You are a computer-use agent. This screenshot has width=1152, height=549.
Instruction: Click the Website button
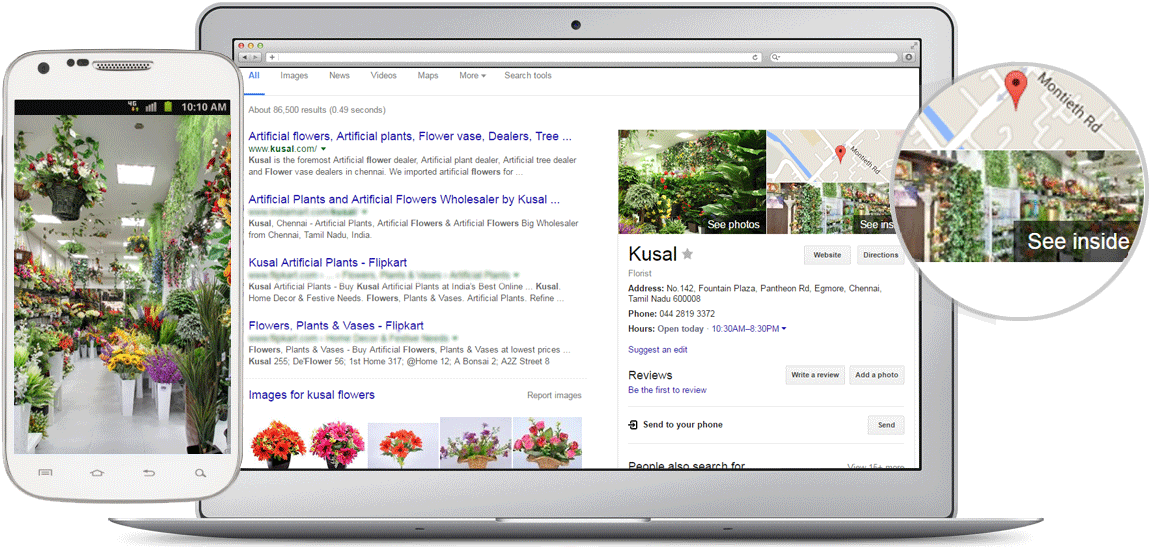pos(827,255)
